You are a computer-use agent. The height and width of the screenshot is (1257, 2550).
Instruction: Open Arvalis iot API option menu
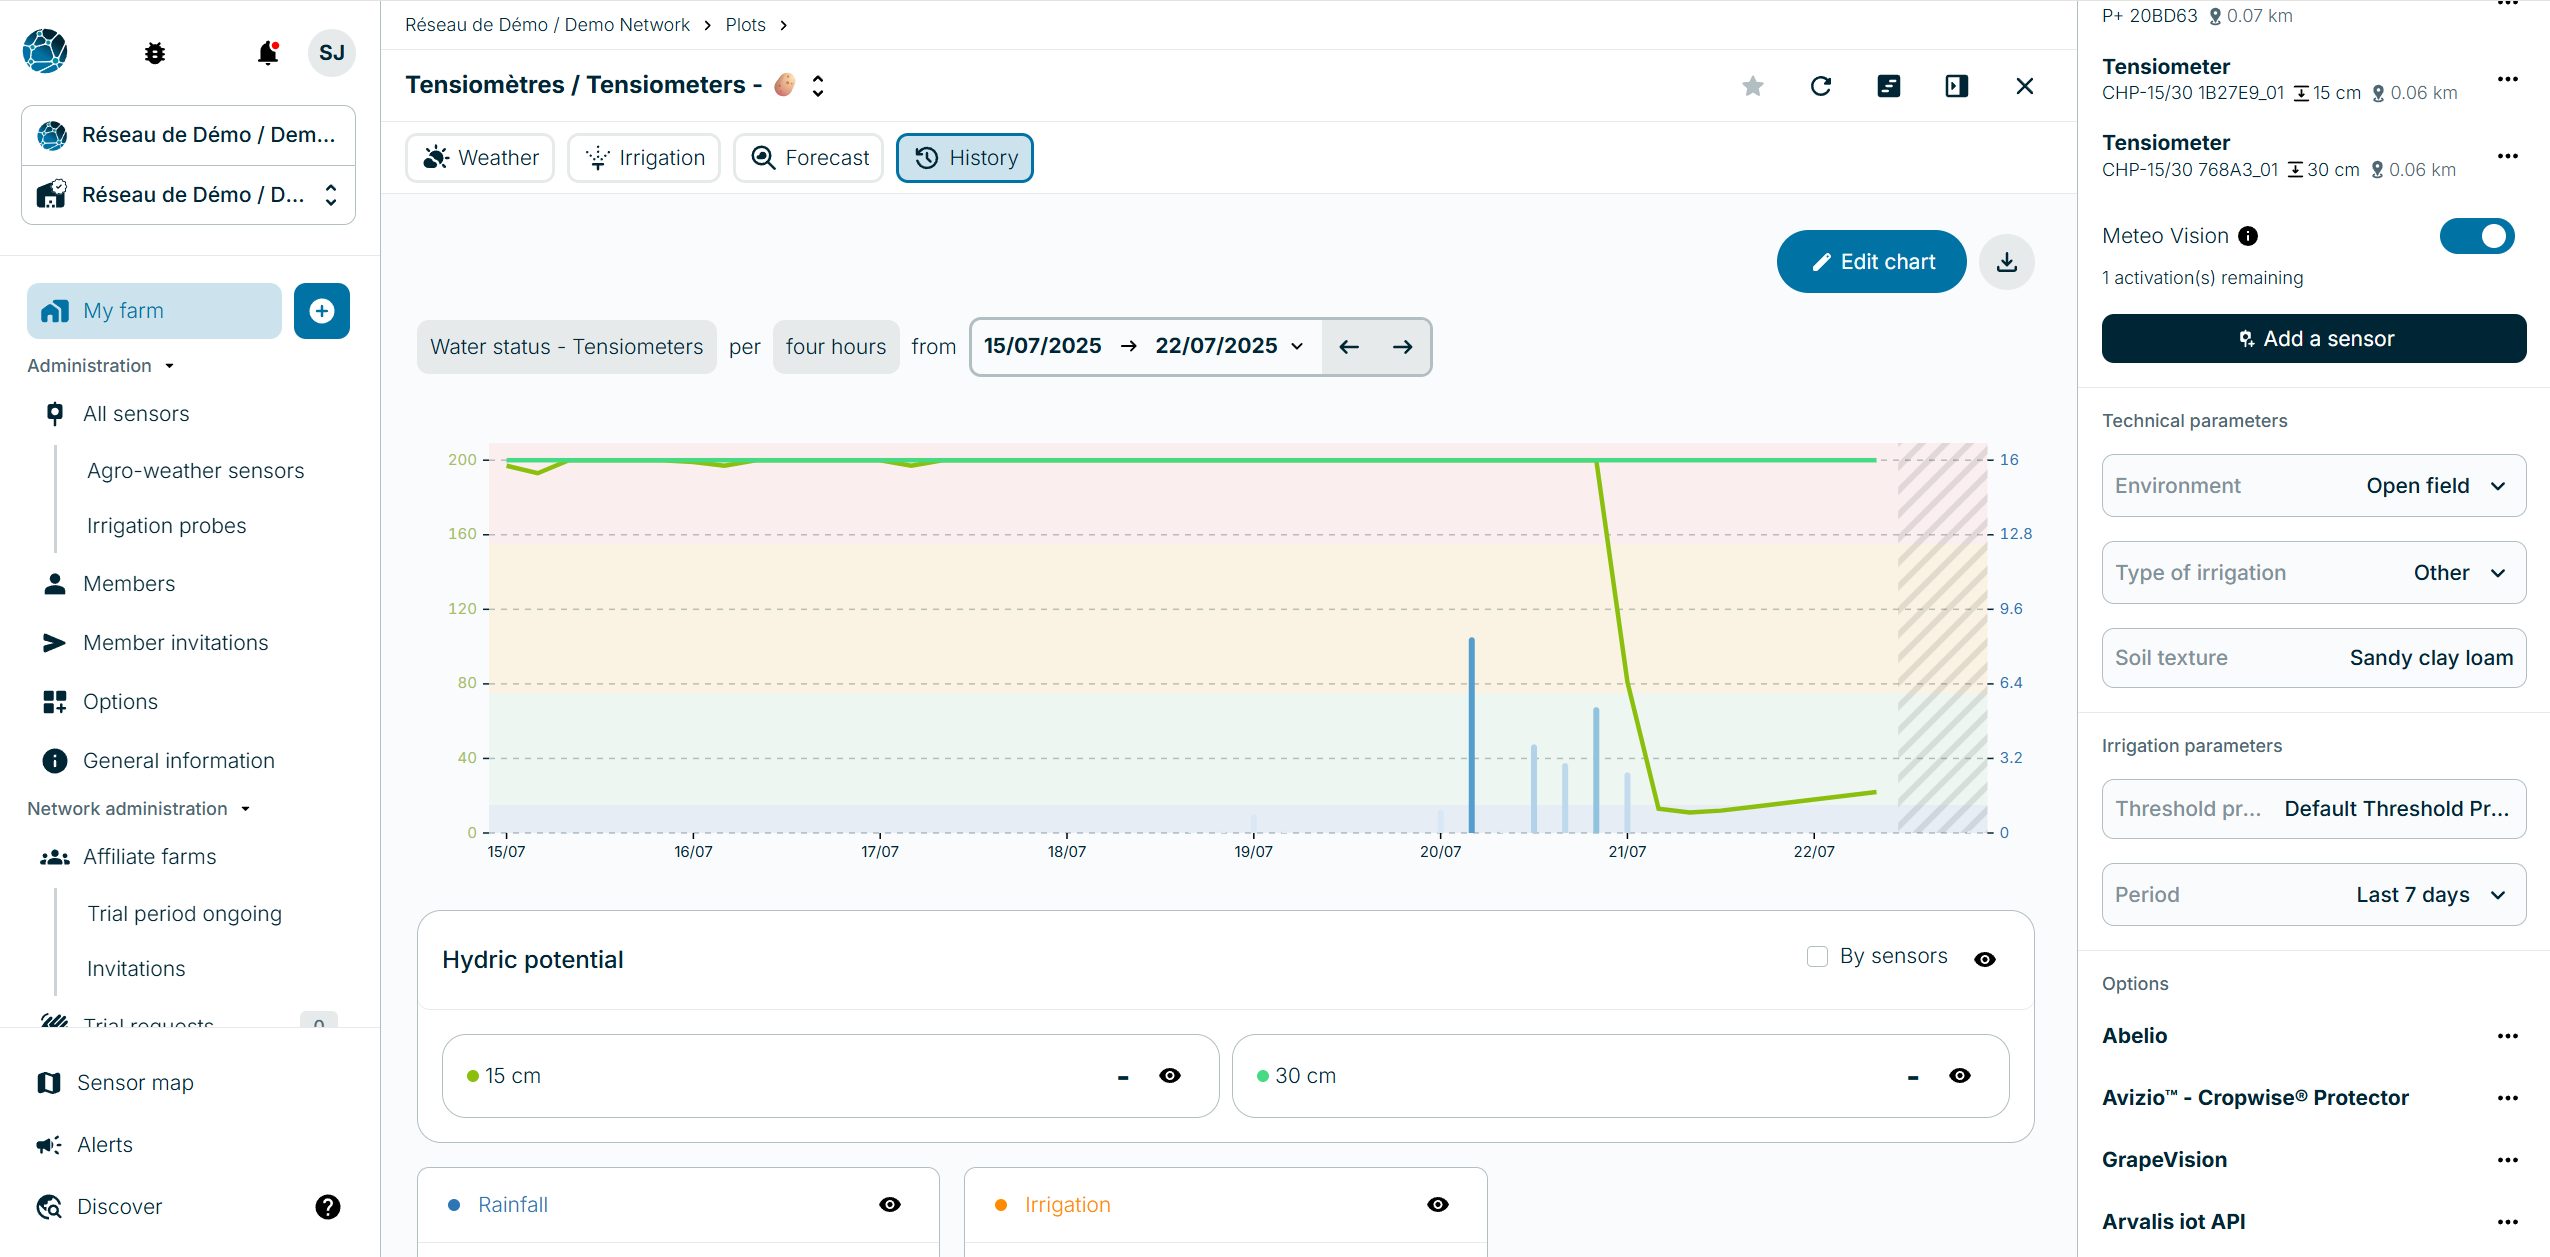(x=2508, y=1222)
